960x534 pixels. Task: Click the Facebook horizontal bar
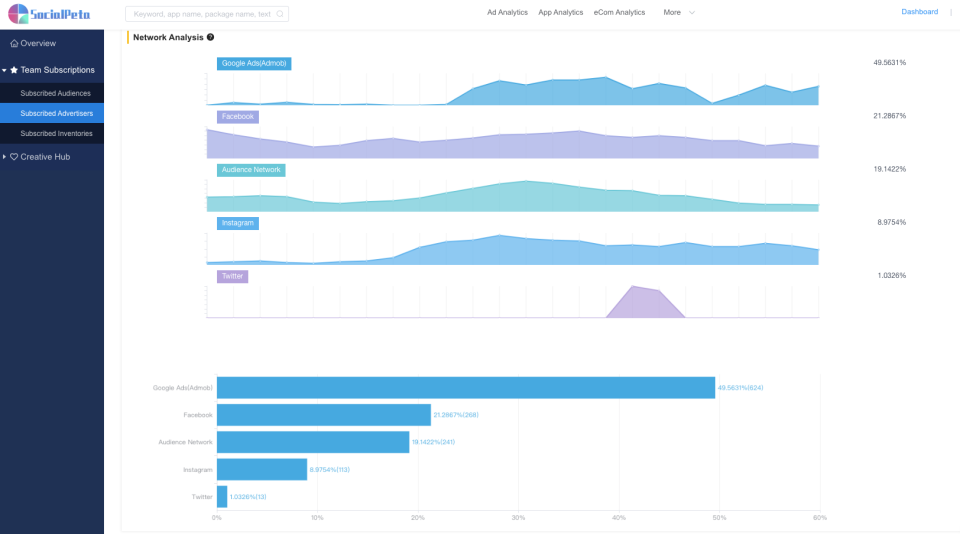pos(324,415)
